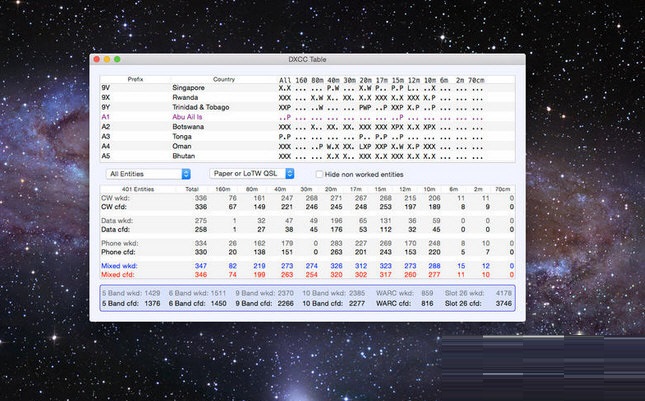Click the Phone cfd row label
This screenshot has width=645, height=401.
(118, 252)
